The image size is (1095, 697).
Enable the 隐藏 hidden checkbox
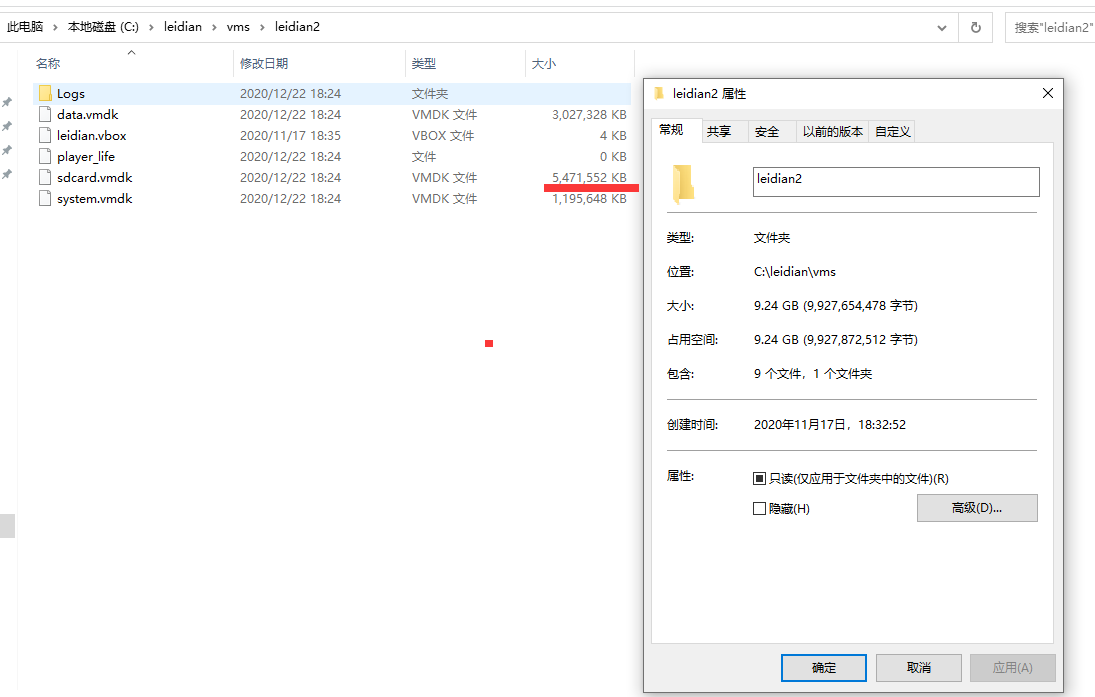759,509
